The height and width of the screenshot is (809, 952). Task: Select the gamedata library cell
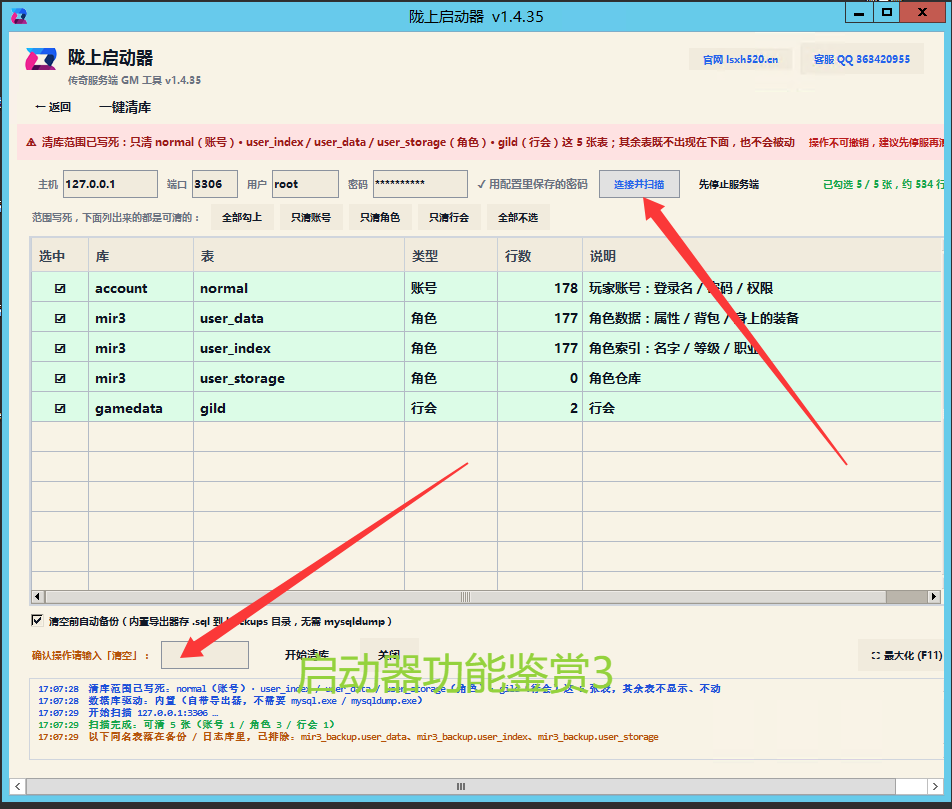point(141,409)
